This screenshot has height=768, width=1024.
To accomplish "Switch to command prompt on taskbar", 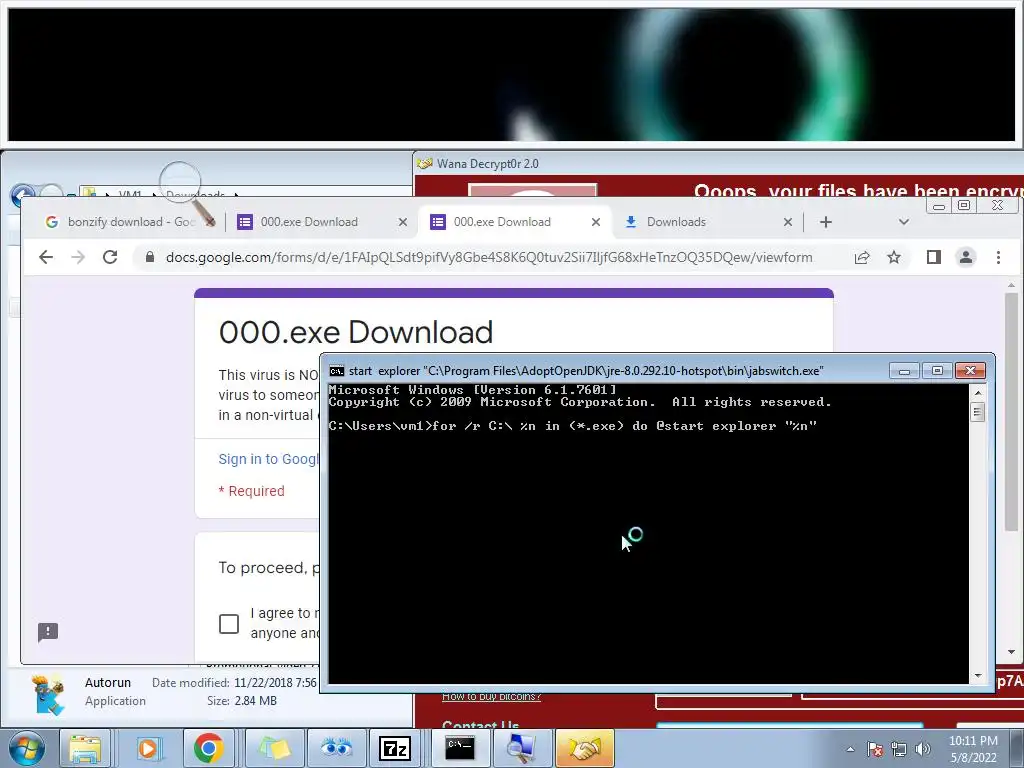I will 460,748.
